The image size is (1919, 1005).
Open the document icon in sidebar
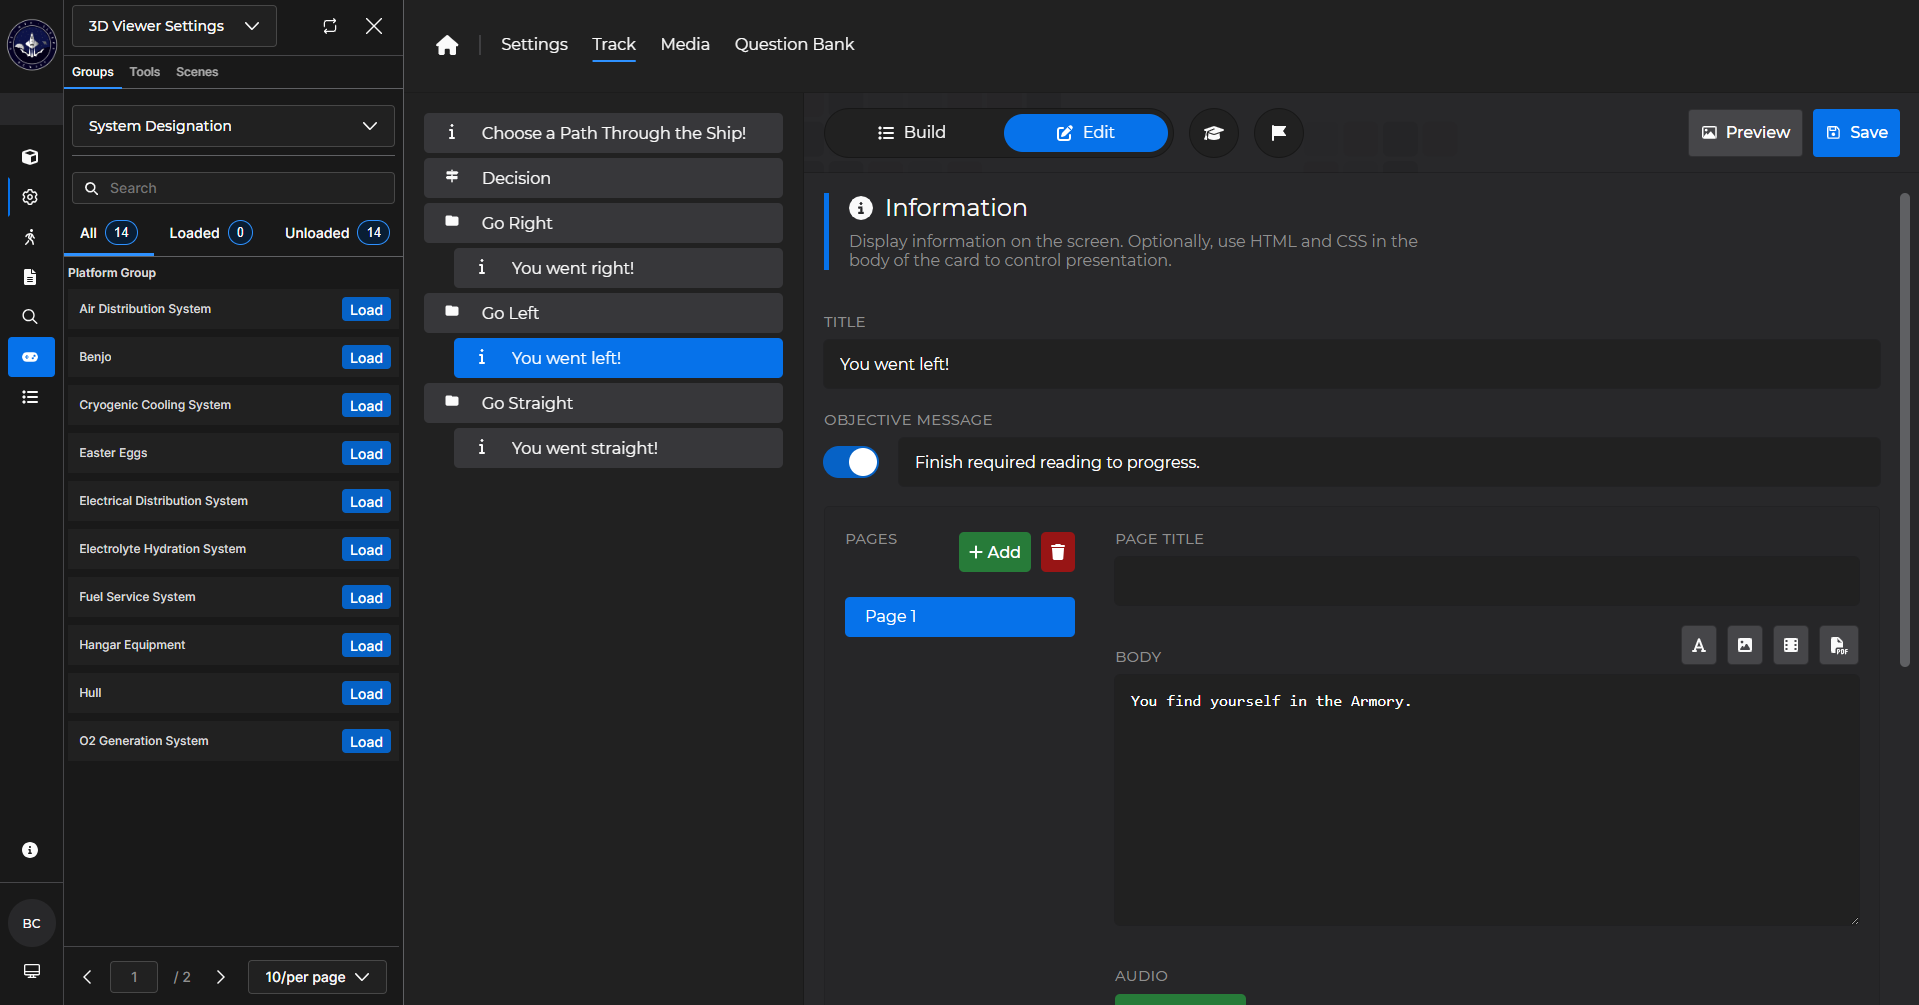(x=30, y=277)
